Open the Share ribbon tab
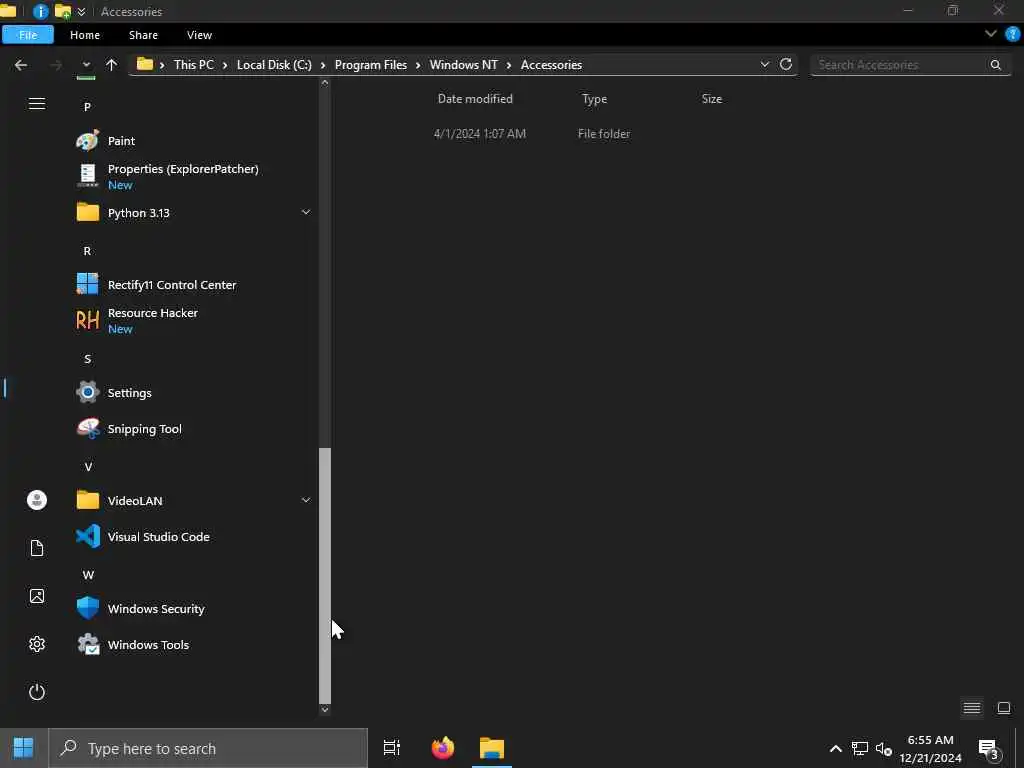 point(143,35)
